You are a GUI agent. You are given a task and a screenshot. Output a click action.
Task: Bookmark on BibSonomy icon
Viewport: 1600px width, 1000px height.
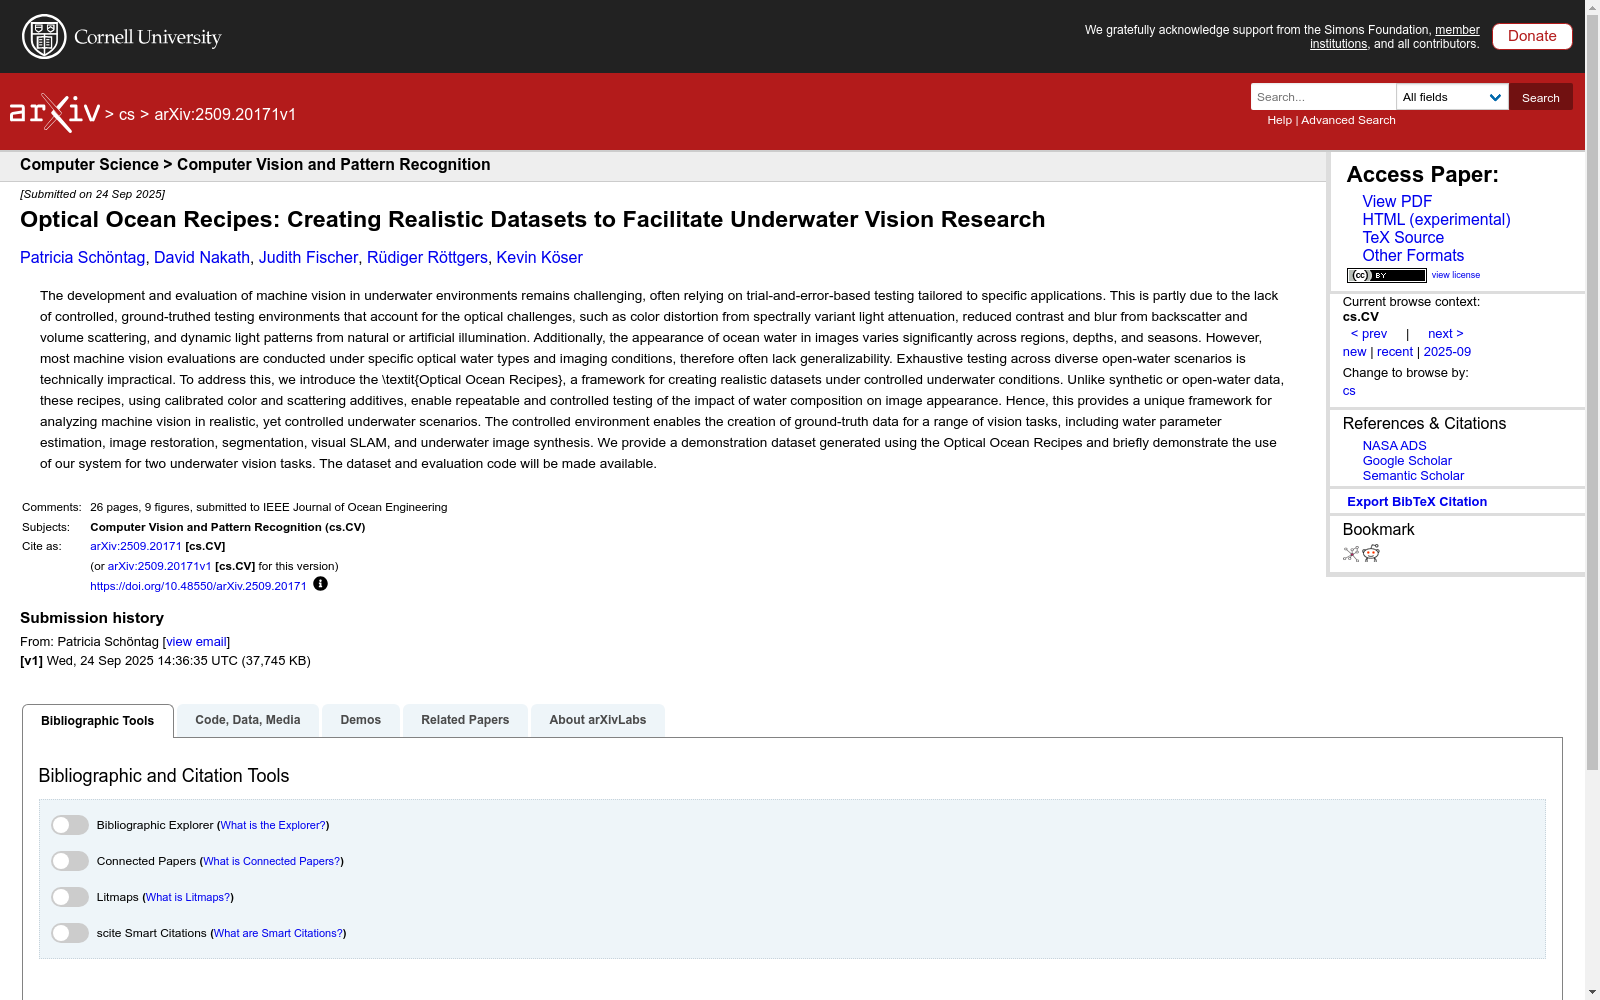pos(1351,554)
